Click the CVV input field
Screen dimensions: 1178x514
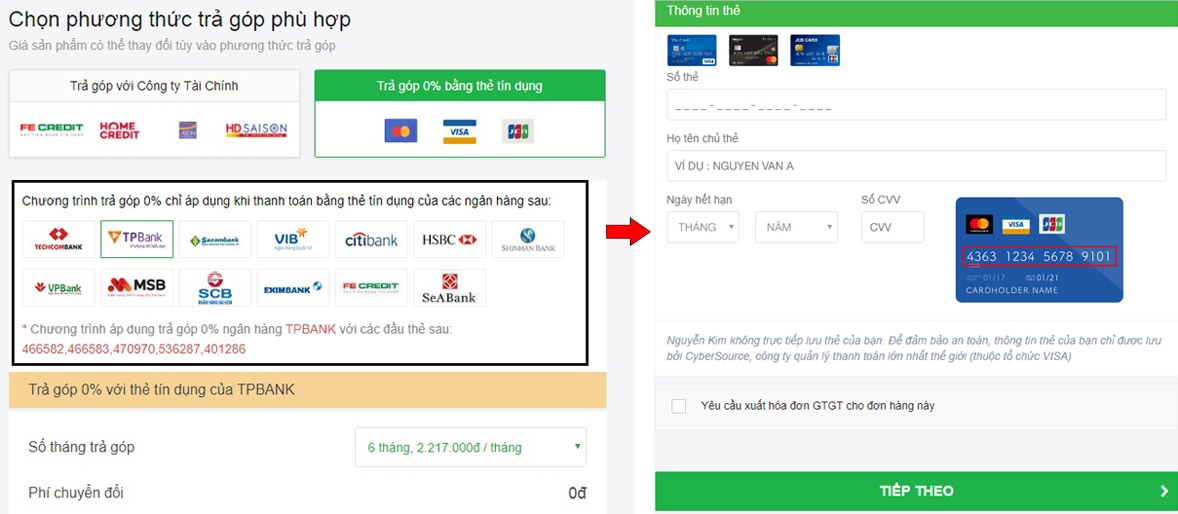coord(893,227)
